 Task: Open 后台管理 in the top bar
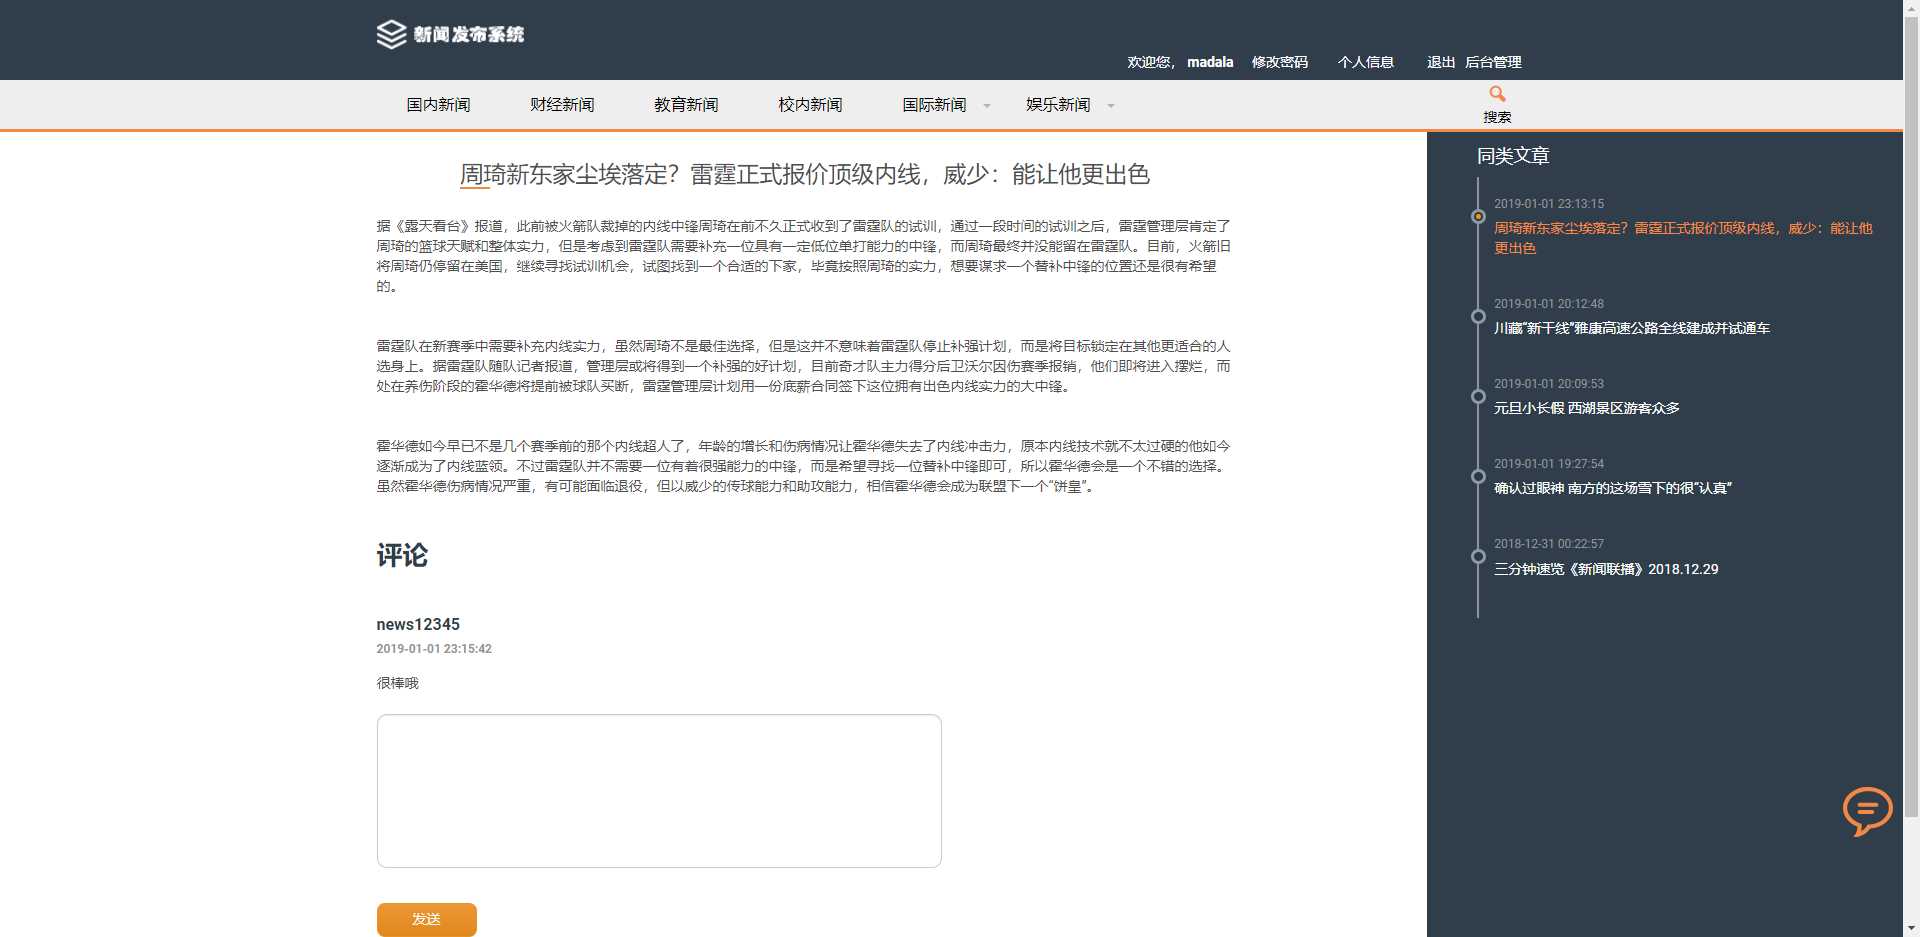pos(1494,62)
